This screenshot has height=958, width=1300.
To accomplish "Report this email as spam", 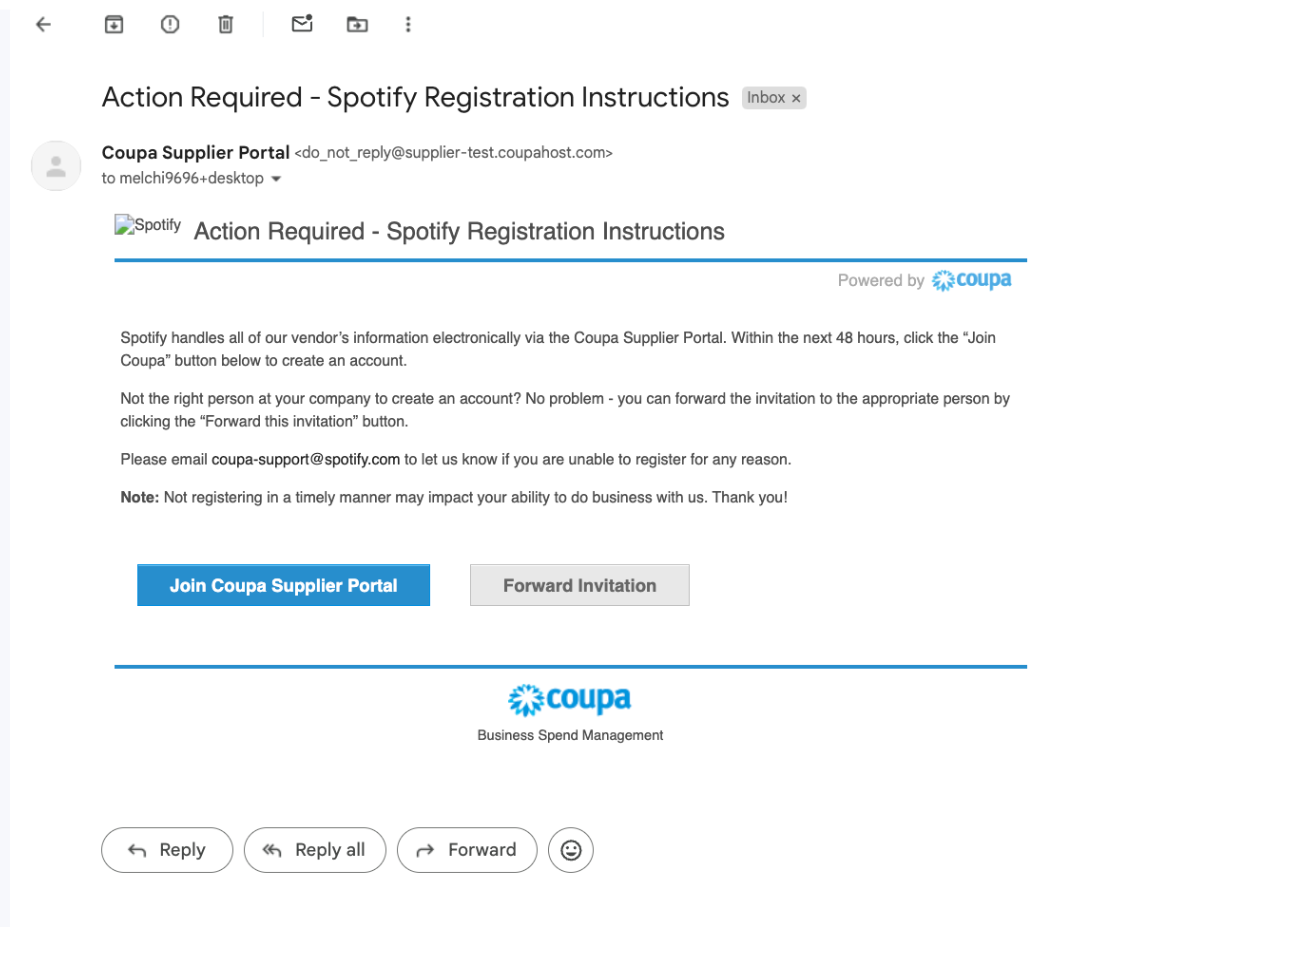I will click(169, 24).
